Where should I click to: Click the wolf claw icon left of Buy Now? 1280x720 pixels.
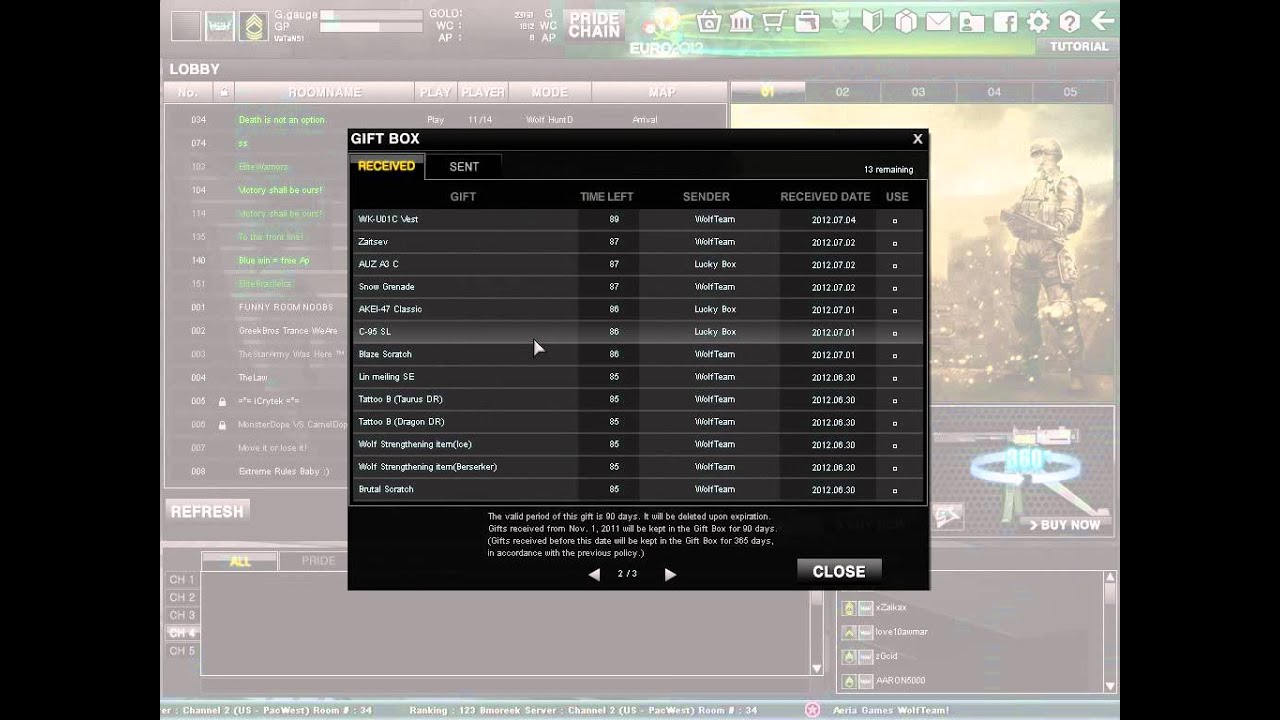tap(948, 516)
